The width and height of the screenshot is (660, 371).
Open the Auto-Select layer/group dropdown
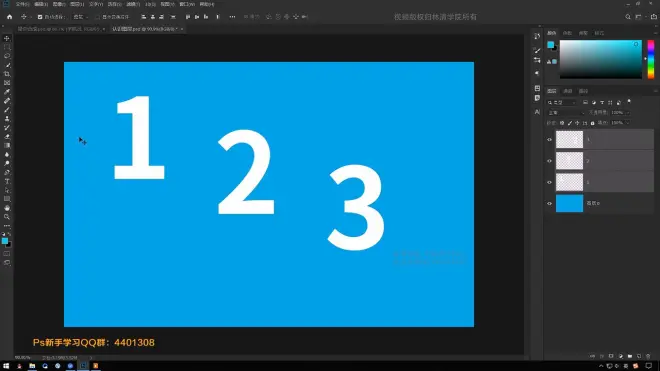point(80,17)
